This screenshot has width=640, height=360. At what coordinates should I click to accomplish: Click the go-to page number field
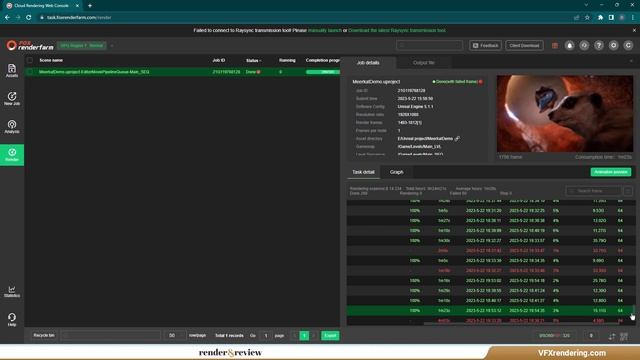pos(266,336)
